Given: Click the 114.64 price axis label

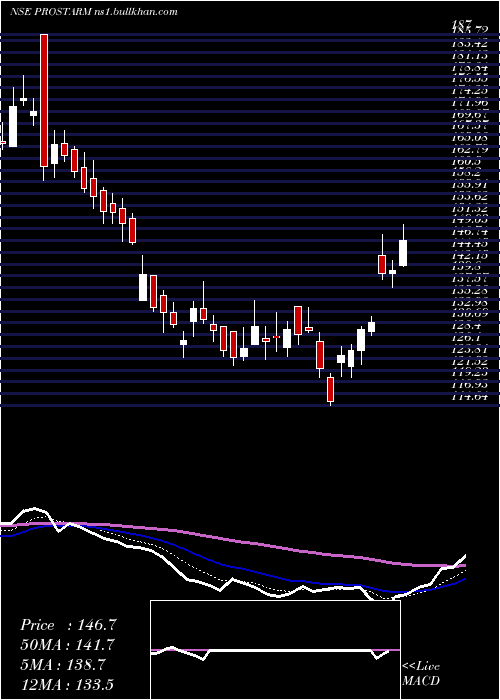Looking at the screenshot, I should pos(469,396).
